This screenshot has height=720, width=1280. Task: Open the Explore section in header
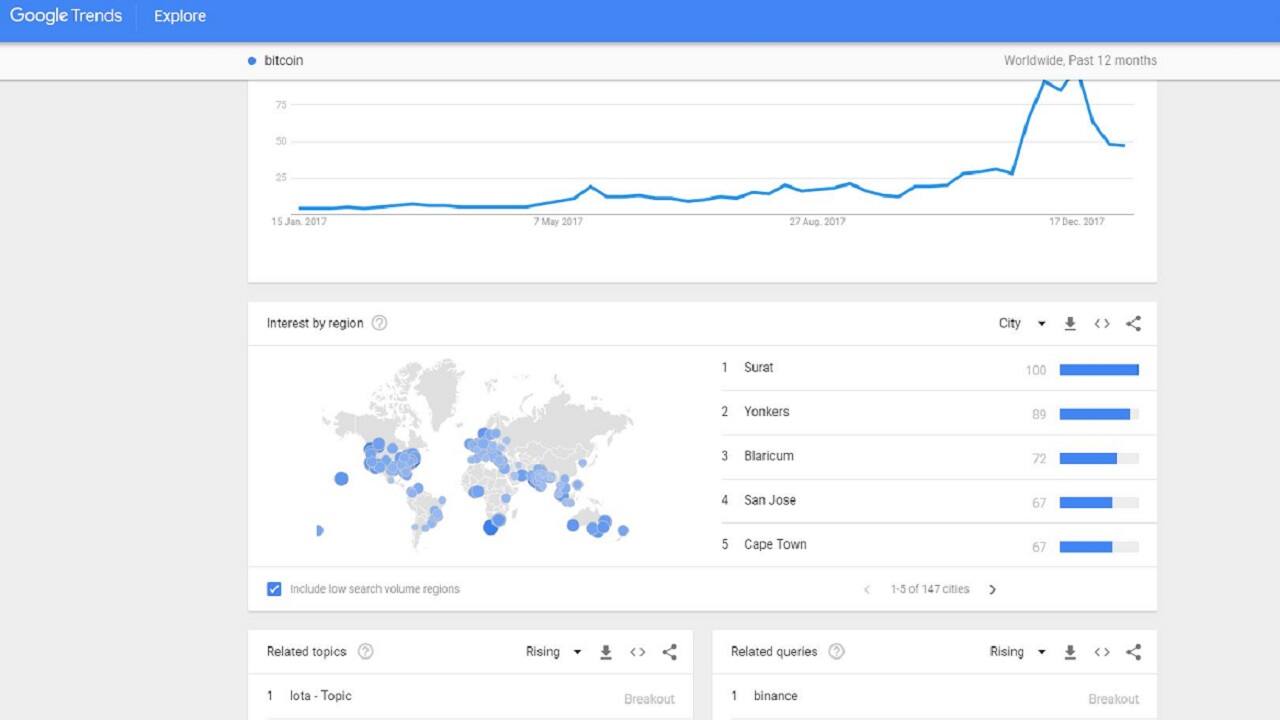pos(180,16)
